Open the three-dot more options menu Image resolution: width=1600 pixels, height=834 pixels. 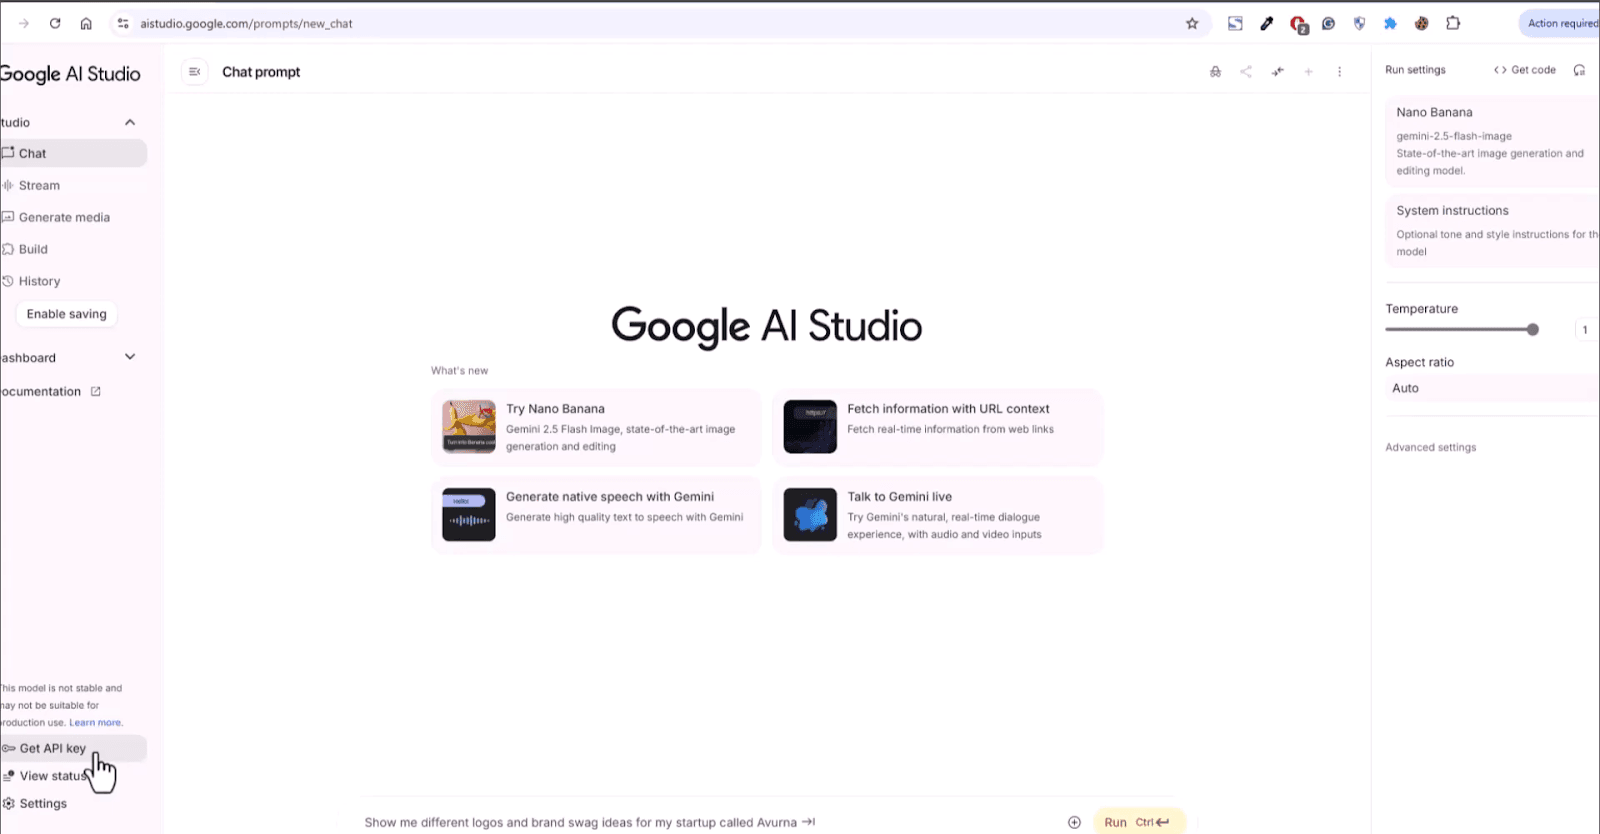coord(1339,72)
